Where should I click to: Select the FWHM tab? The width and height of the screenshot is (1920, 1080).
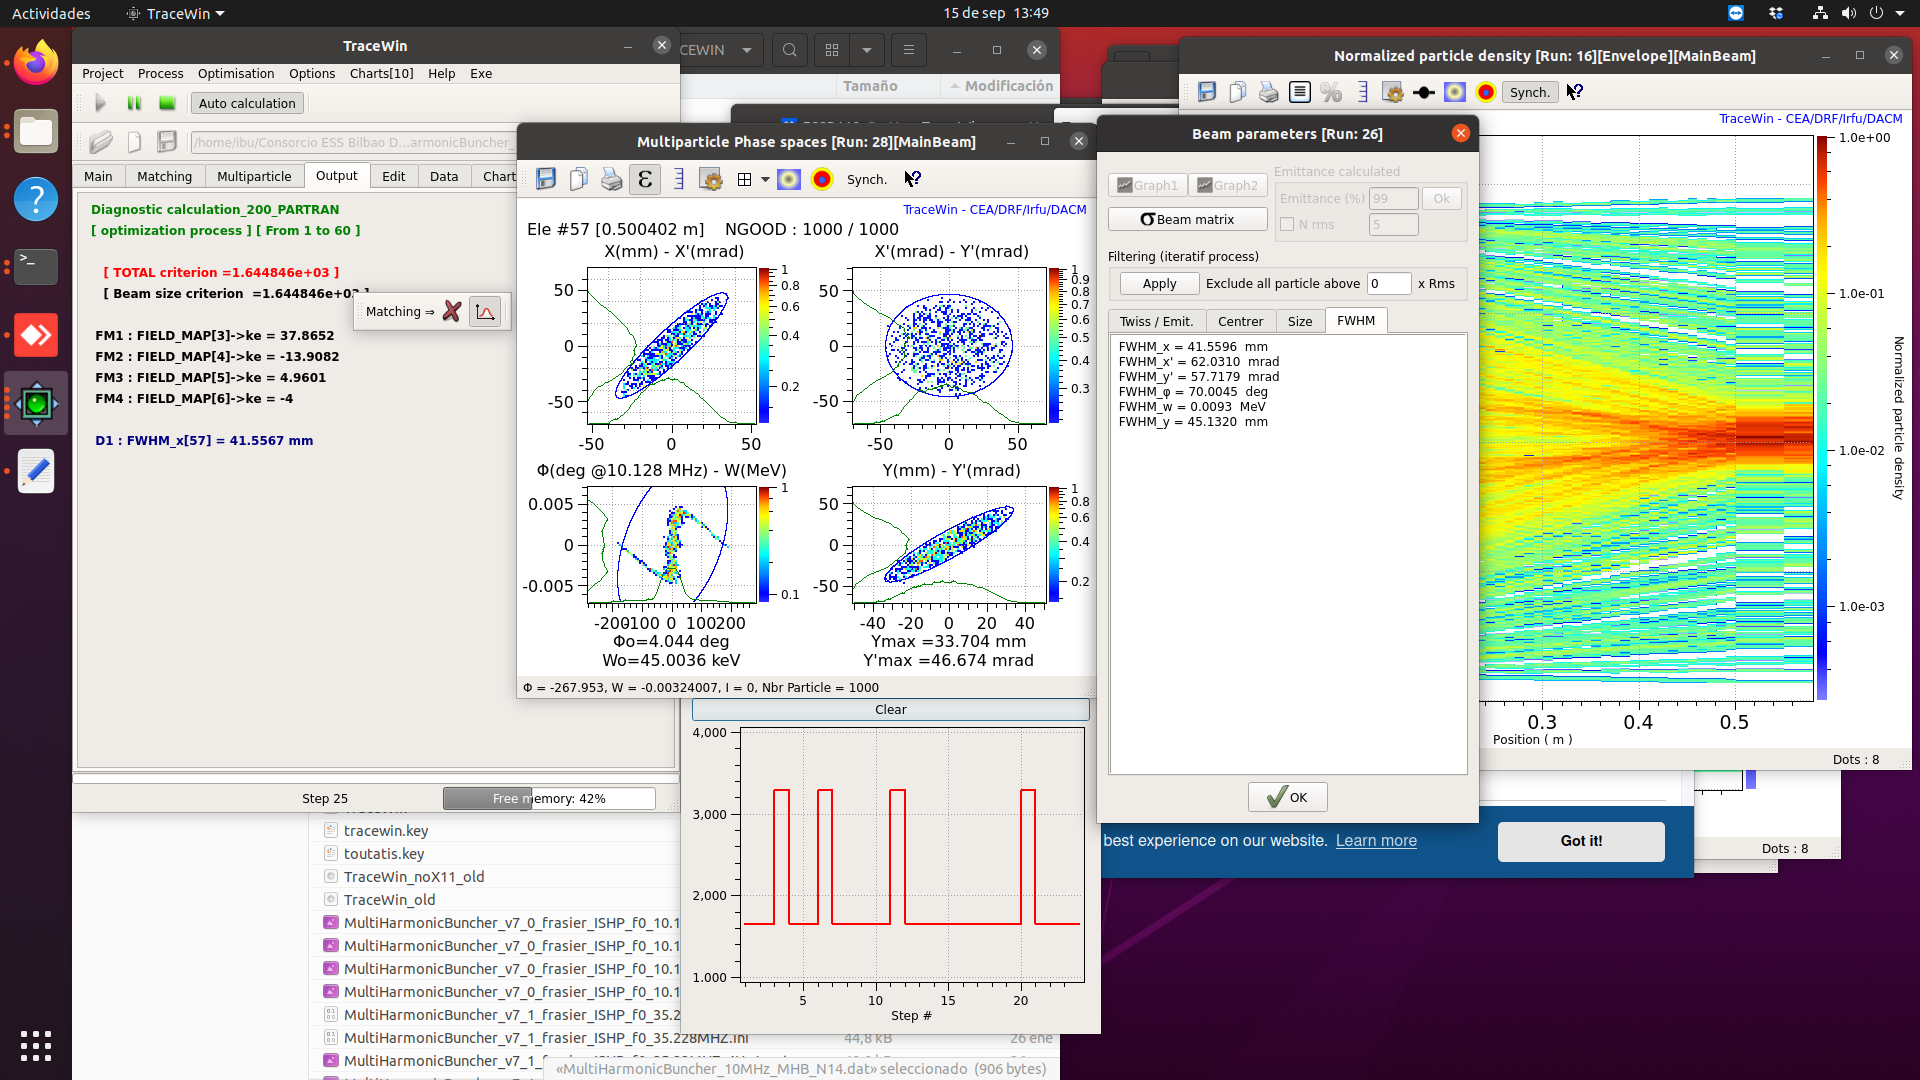coord(1356,320)
